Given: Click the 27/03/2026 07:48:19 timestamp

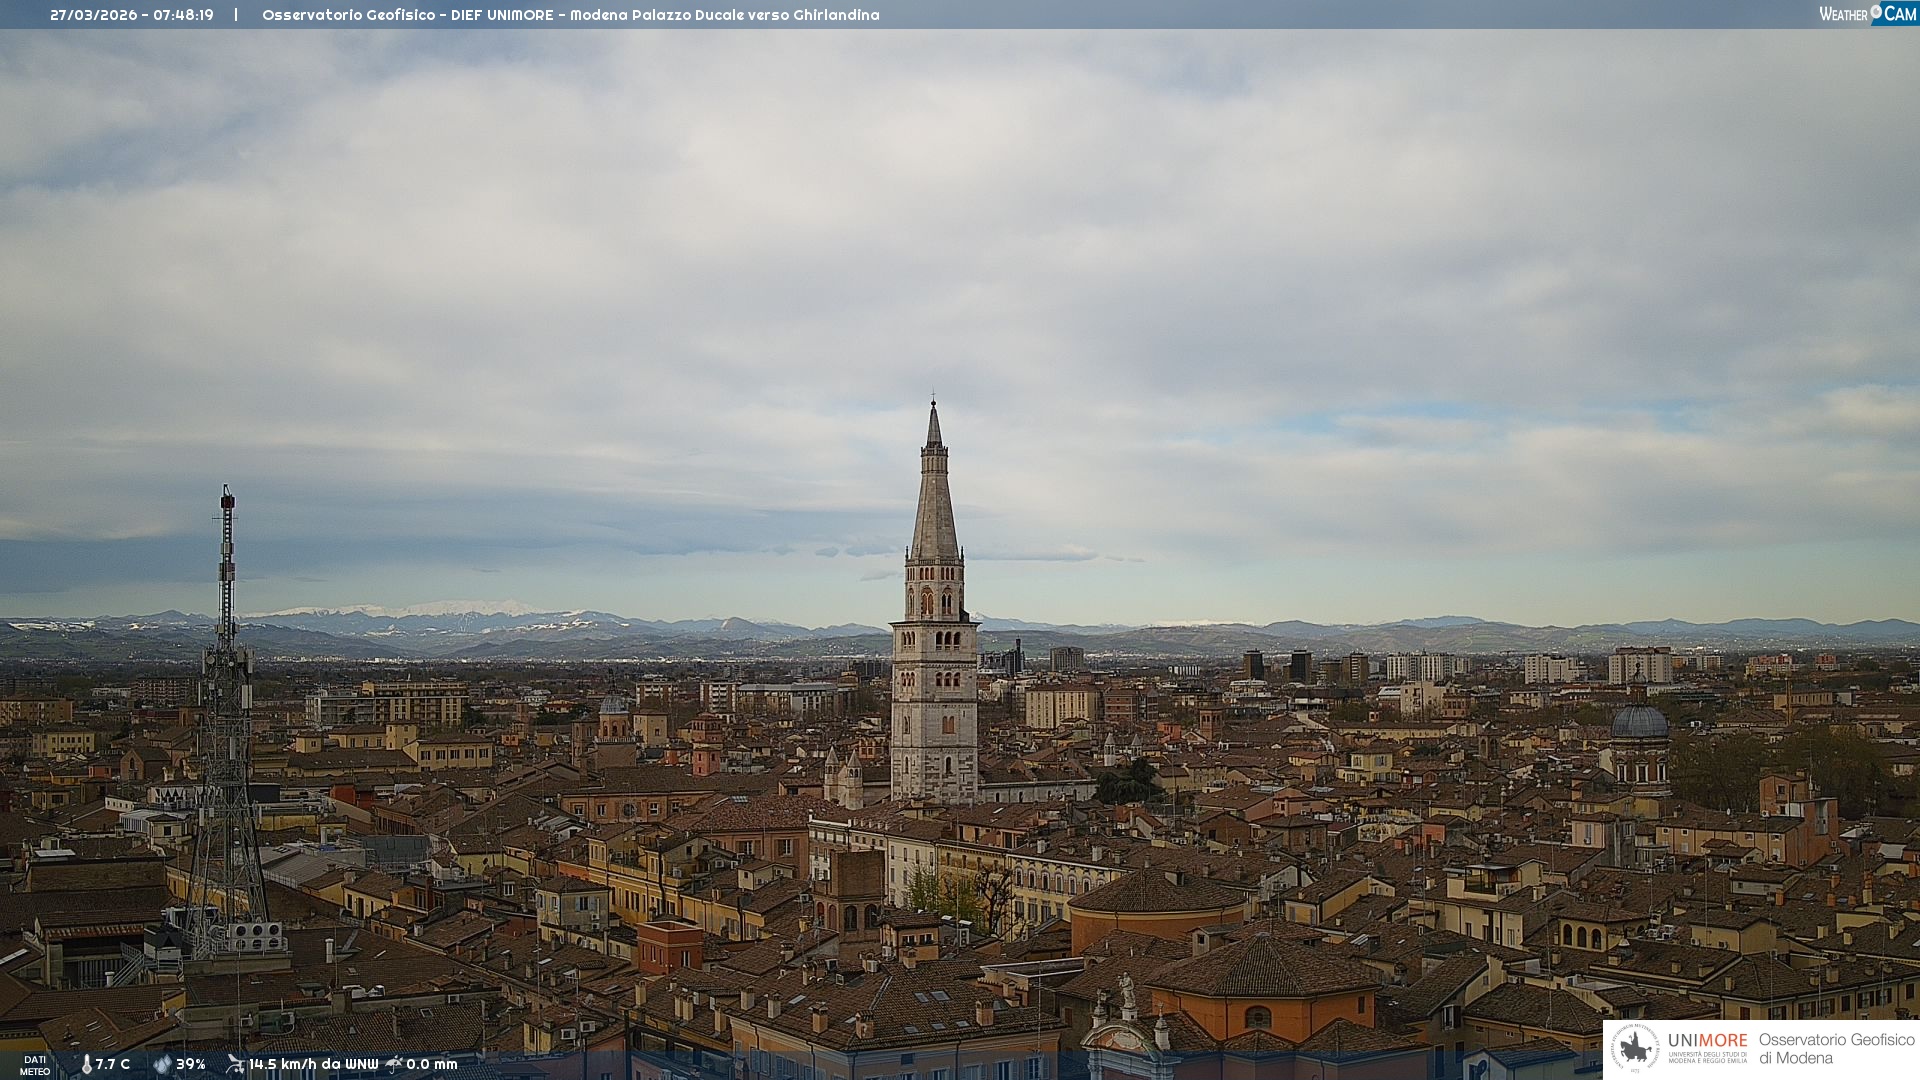Looking at the screenshot, I should (x=131, y=15).
